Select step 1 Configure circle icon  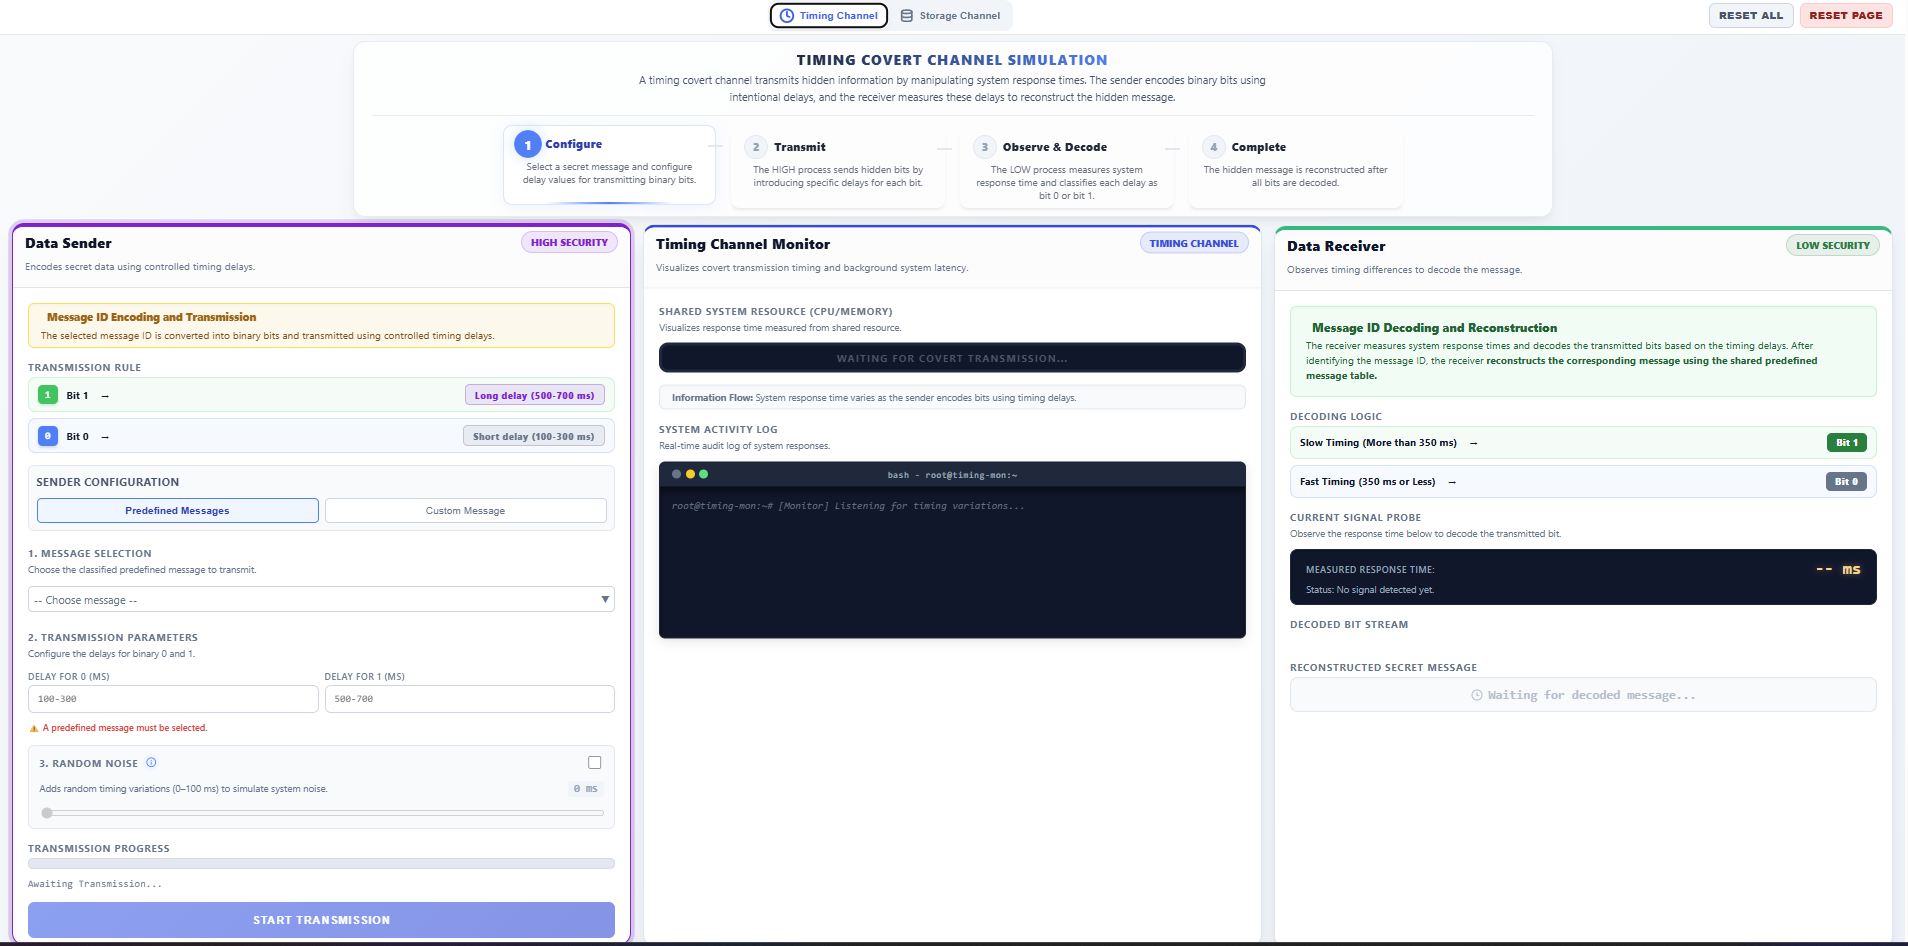(x=528, y=145)
